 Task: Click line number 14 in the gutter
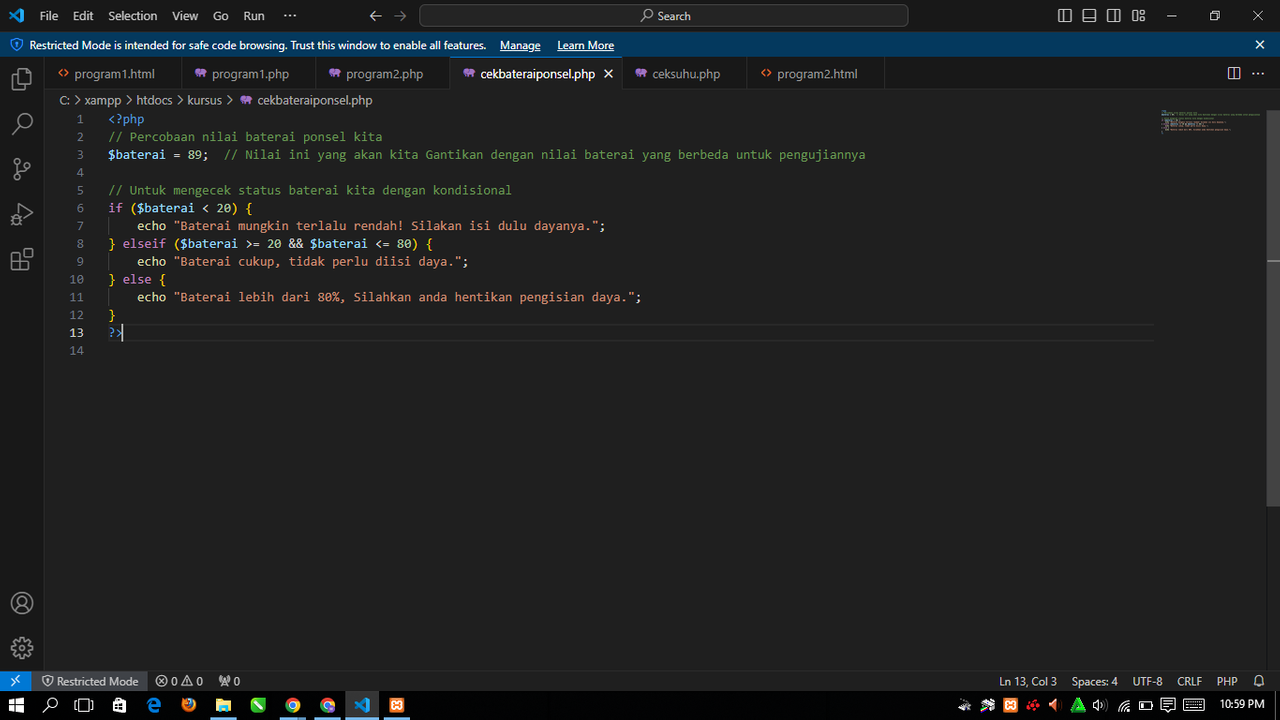pyautogui.click(x=77, y=351)
